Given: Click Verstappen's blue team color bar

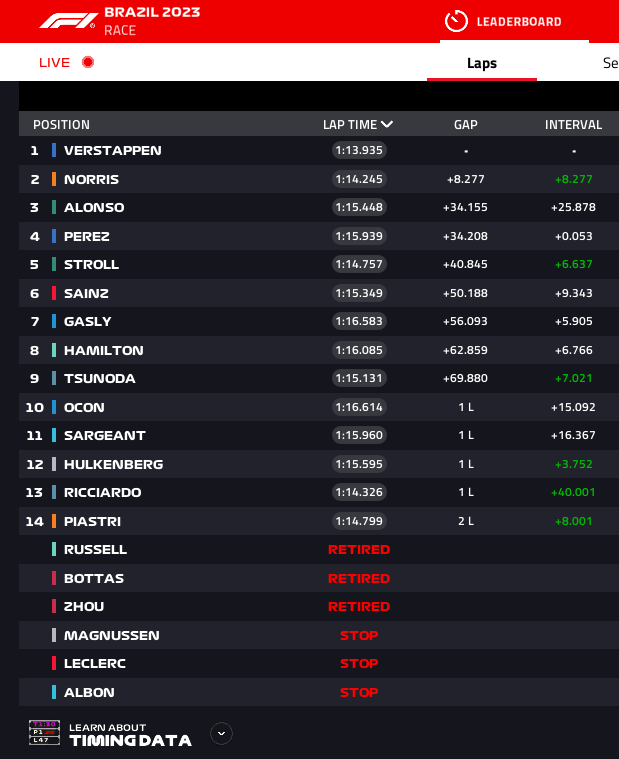Looking at the screenshot, I should (54, 150).
